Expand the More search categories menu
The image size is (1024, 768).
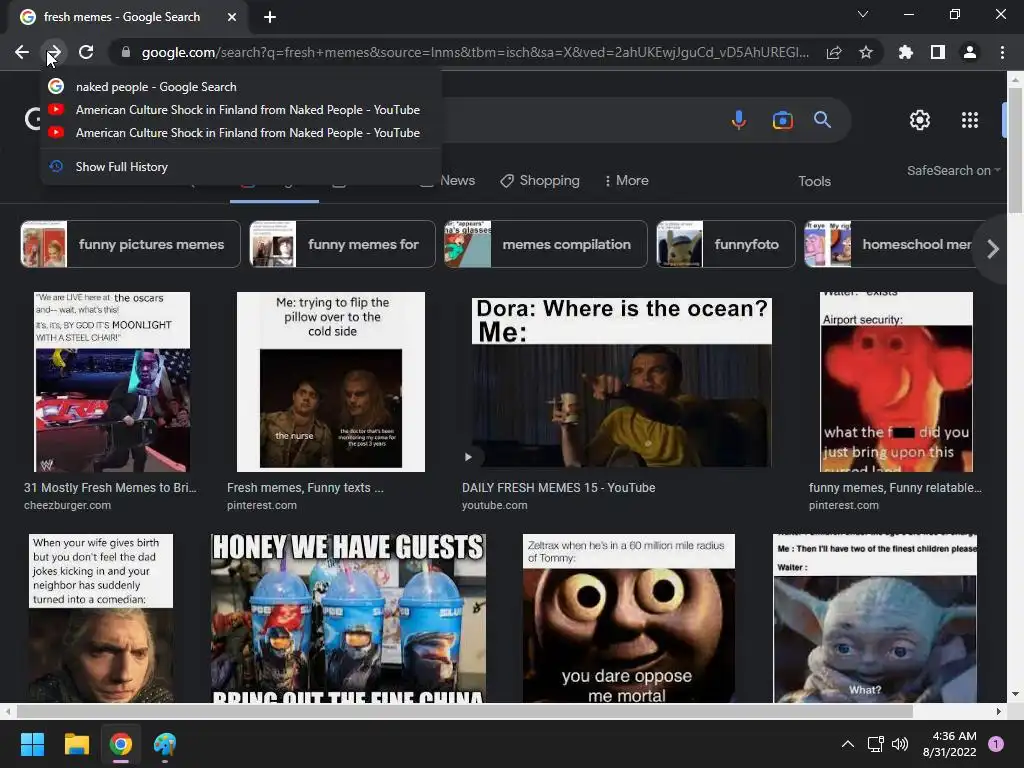pyautogui.click(x=626, y=180)
